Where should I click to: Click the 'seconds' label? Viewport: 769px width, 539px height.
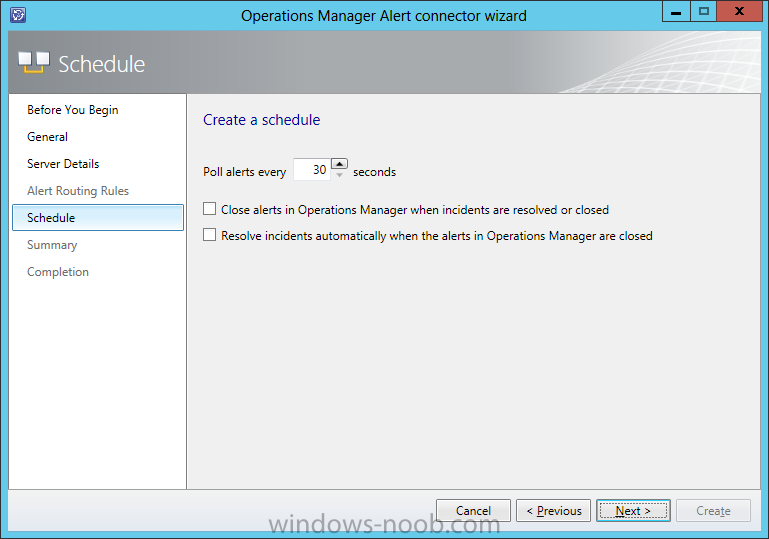point(374,172)
